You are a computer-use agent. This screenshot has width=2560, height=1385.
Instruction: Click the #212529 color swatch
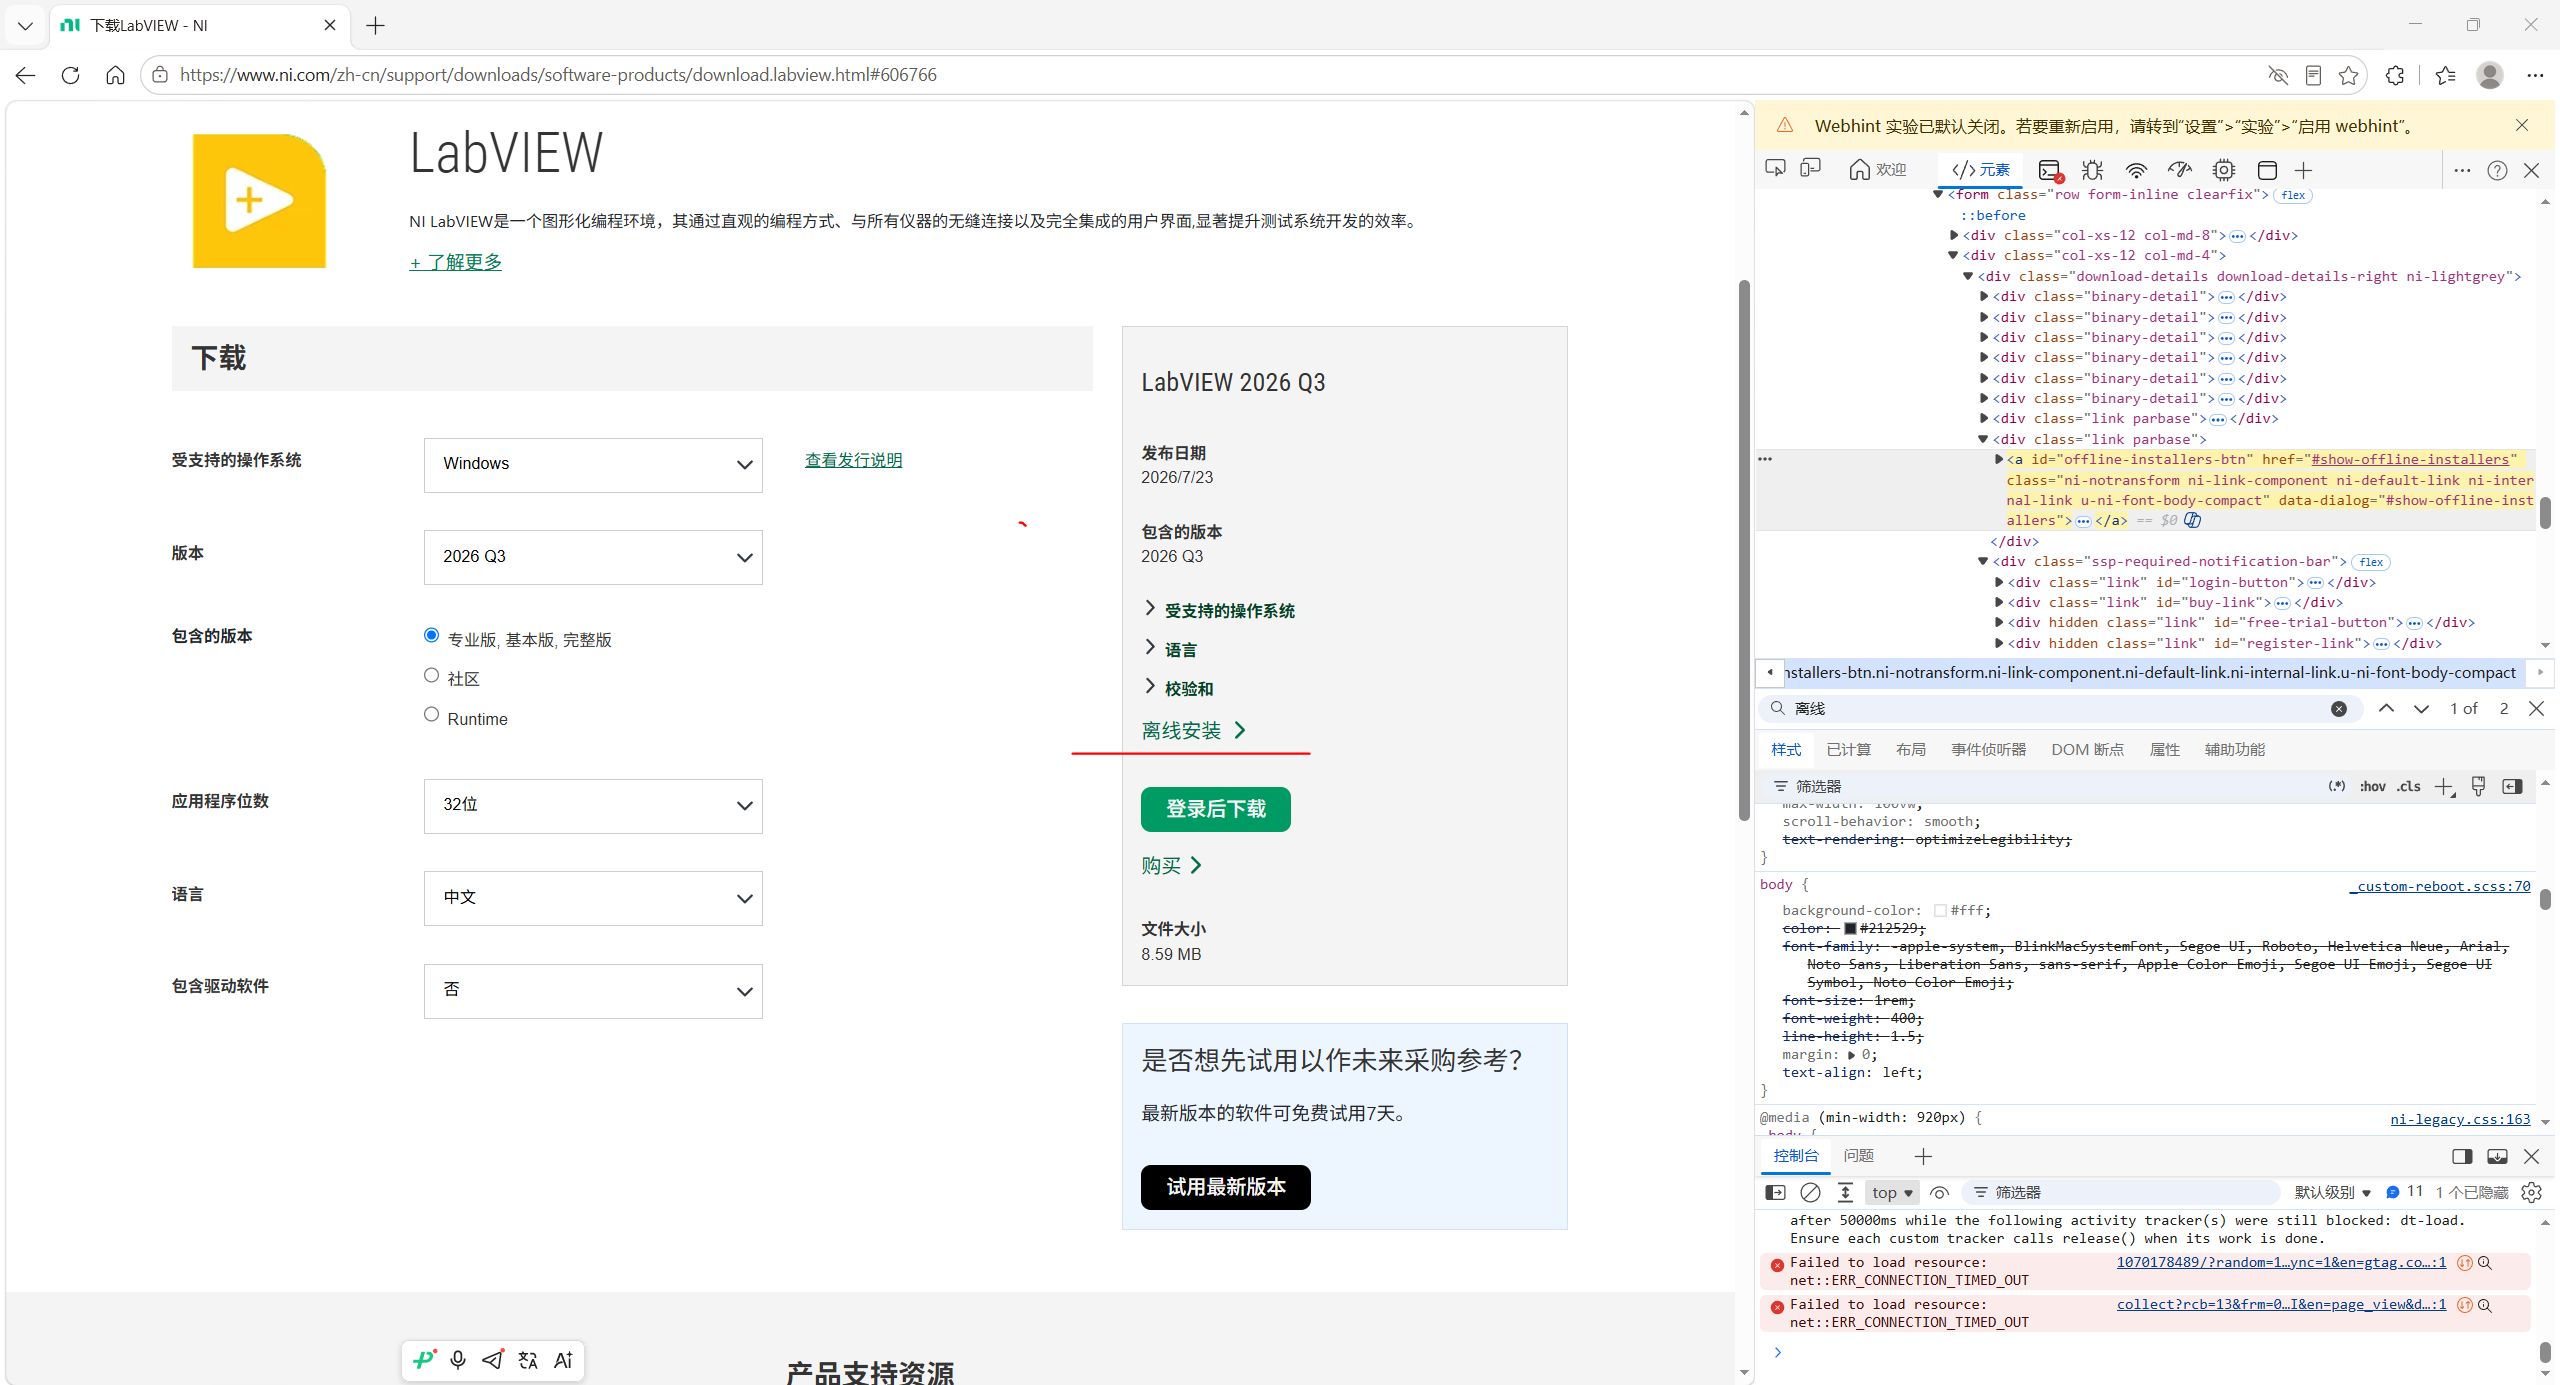[1850, 928]
